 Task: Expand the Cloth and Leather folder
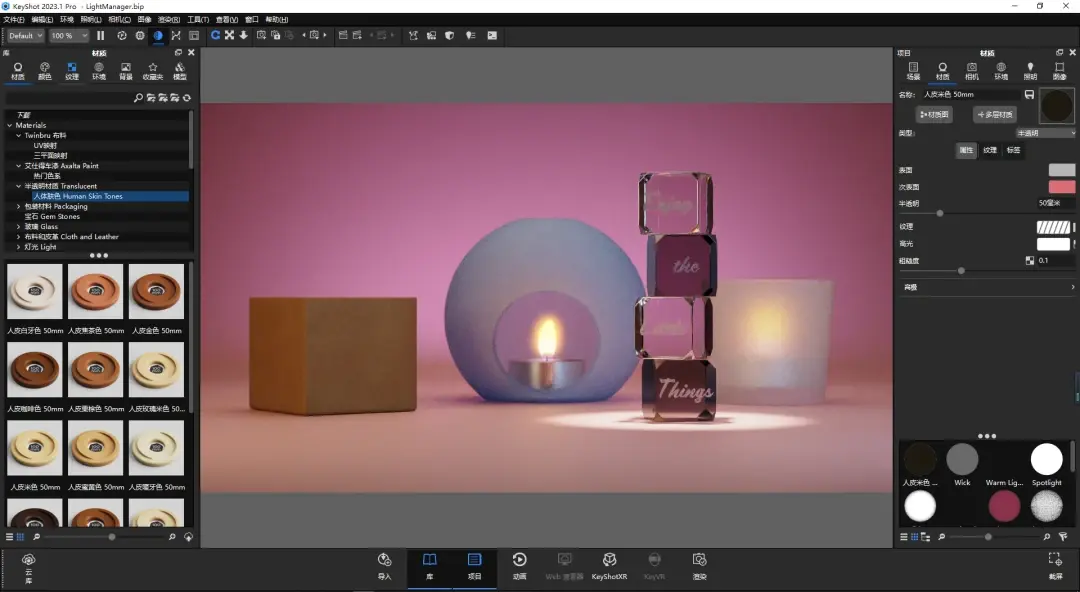[x=19, y=236]
